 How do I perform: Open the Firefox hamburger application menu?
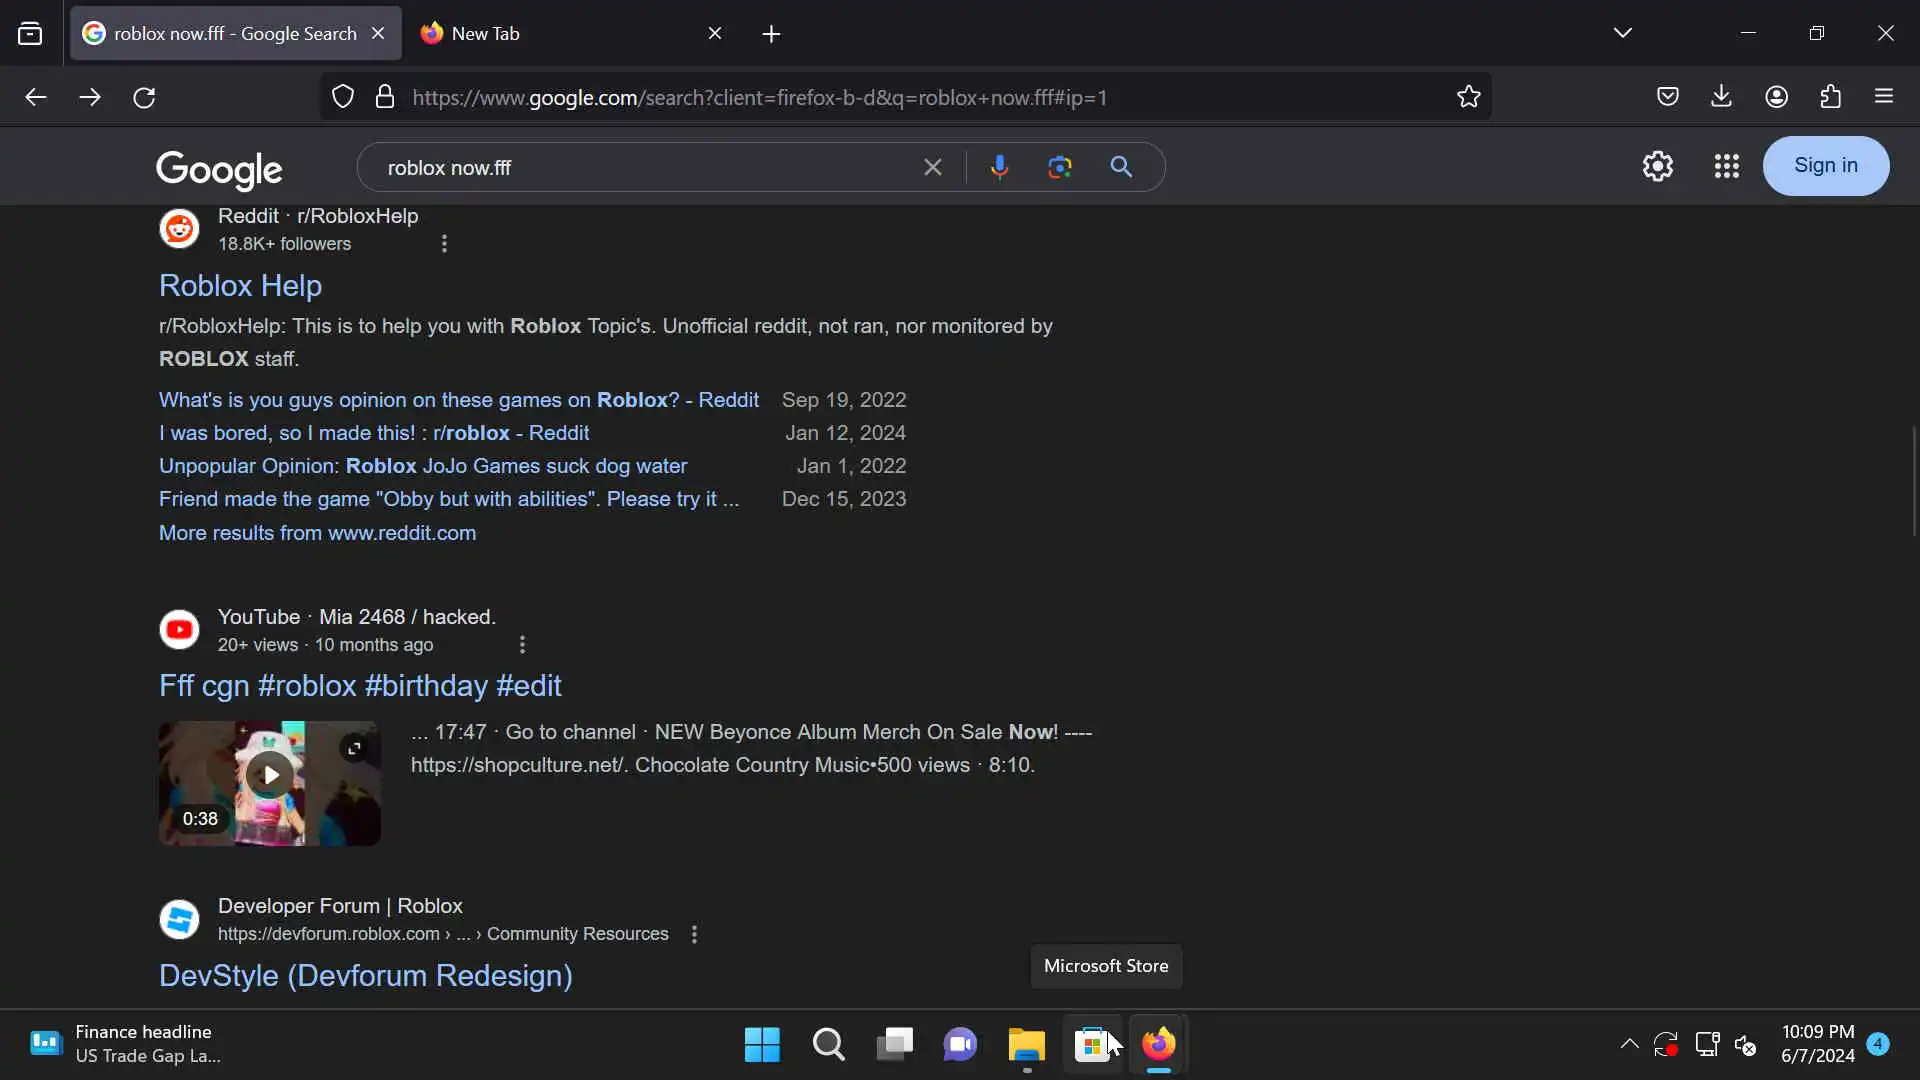point(1884,97)
